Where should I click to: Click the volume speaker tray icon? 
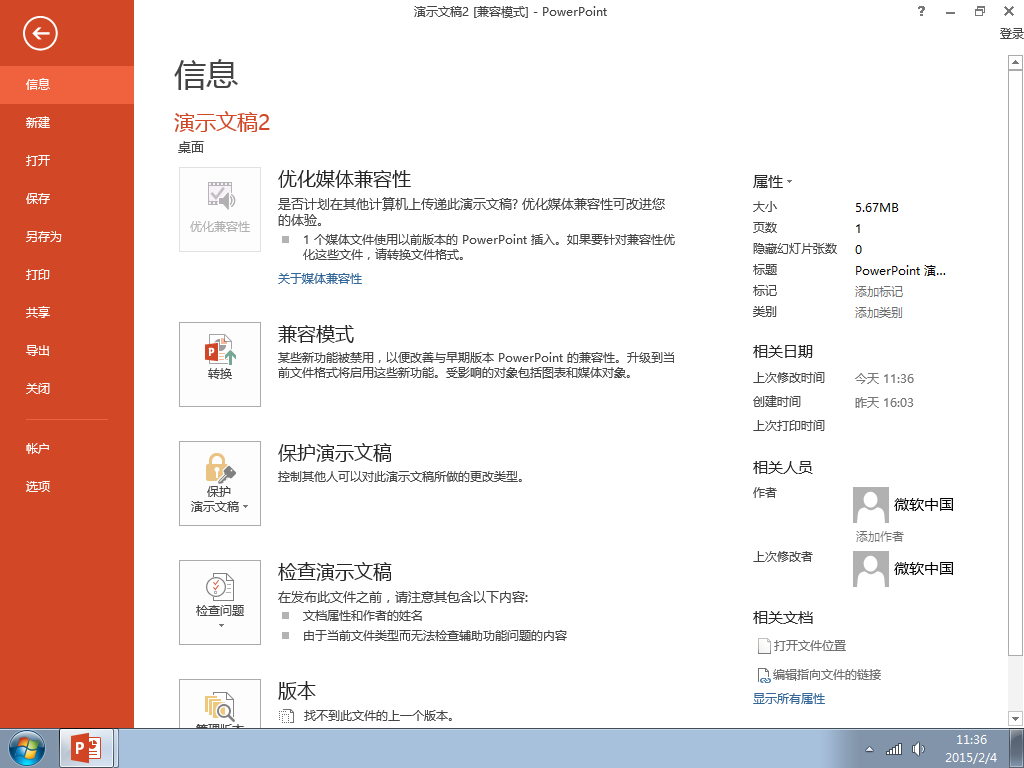[x=918, y=749]
